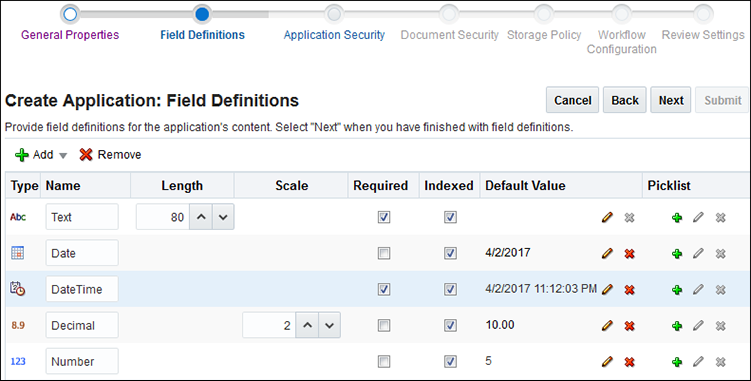Edit default value pencil in Number row
The height and width of the screenshot is (381, 751).
coord(607,362)
